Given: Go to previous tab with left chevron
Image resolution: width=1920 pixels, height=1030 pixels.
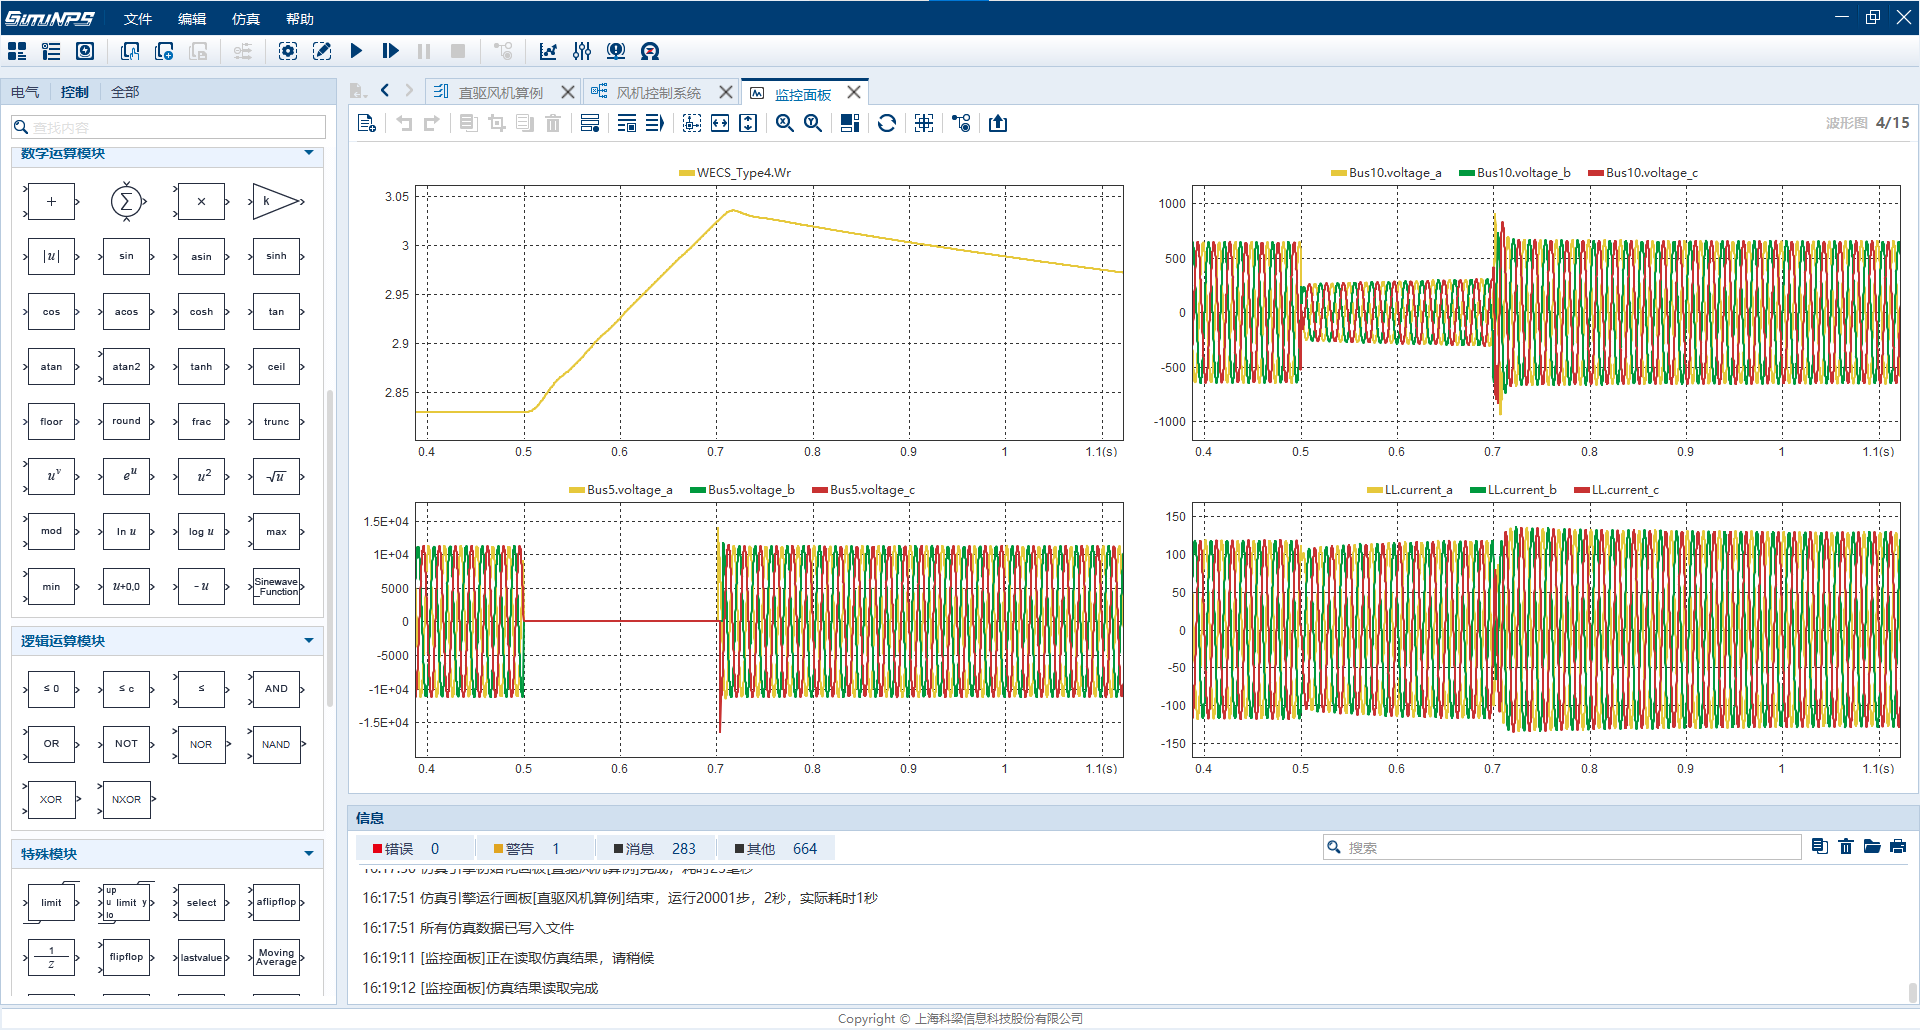Looking at the screenshot, I should tap(385, 91).
